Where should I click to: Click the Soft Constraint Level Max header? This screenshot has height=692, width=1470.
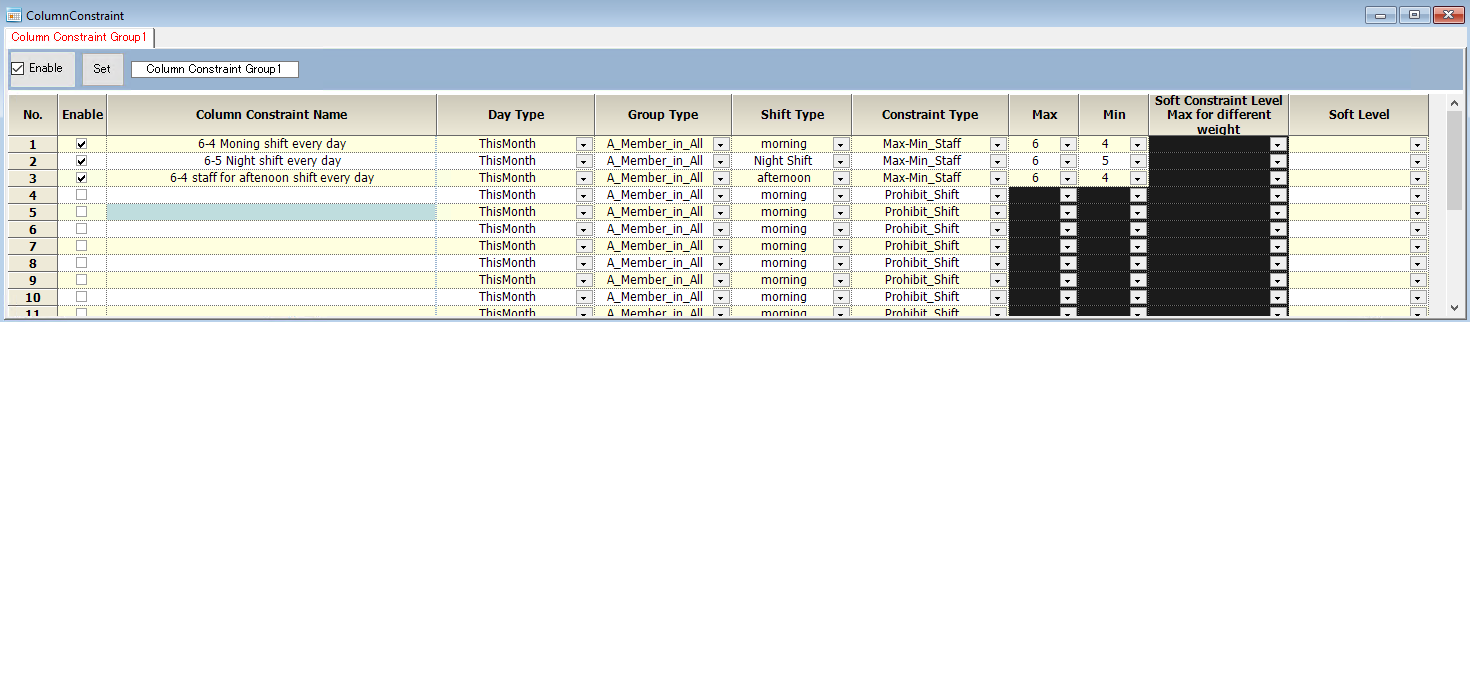coord(1219,115)
